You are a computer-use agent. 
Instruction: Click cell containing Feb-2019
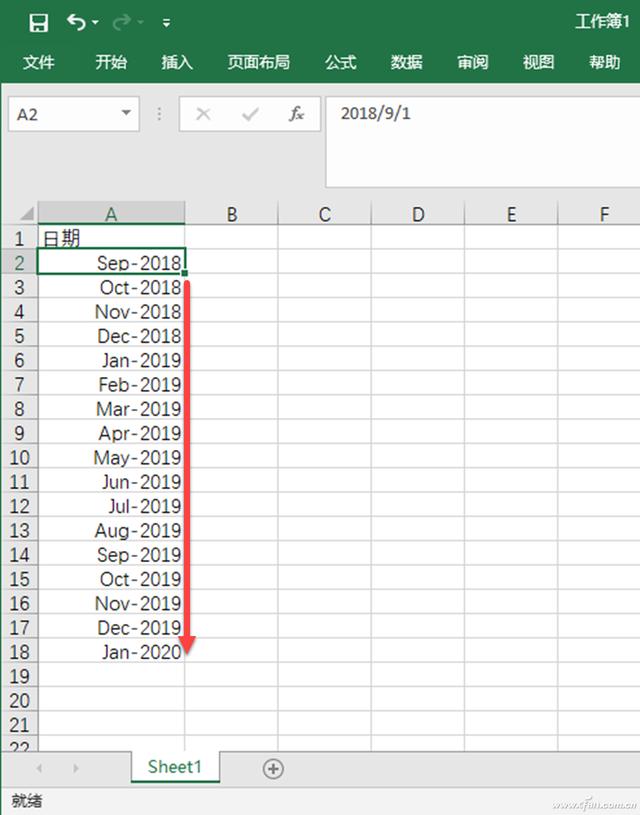click(111, 384)
